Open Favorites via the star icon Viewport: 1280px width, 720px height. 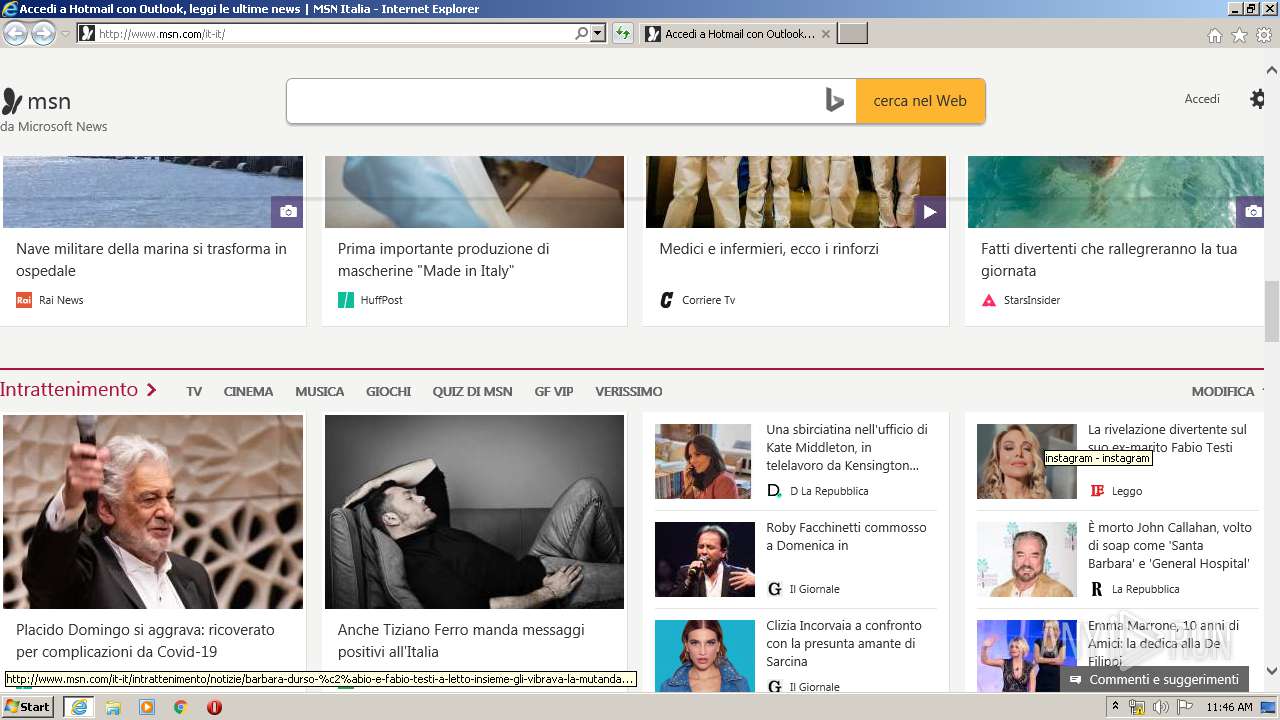coord(1239,35)
